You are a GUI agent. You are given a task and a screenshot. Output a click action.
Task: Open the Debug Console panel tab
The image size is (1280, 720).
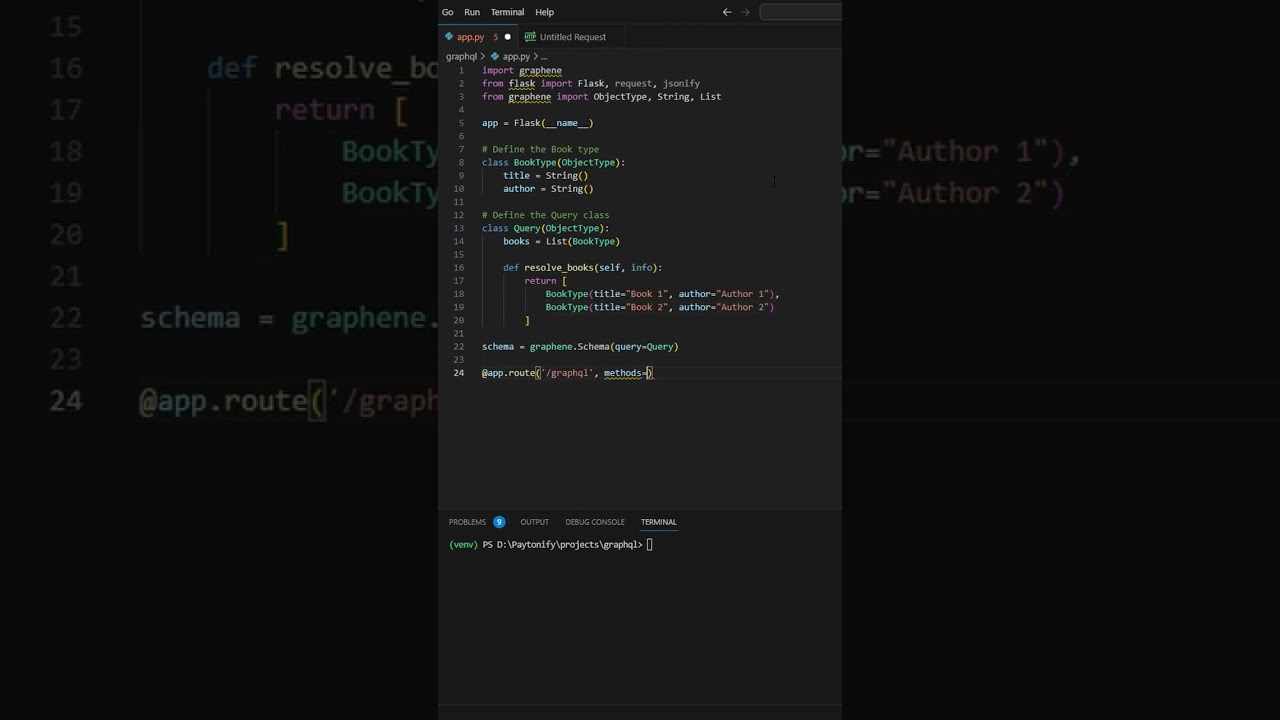pyautogui.click(x=595, y=522)
